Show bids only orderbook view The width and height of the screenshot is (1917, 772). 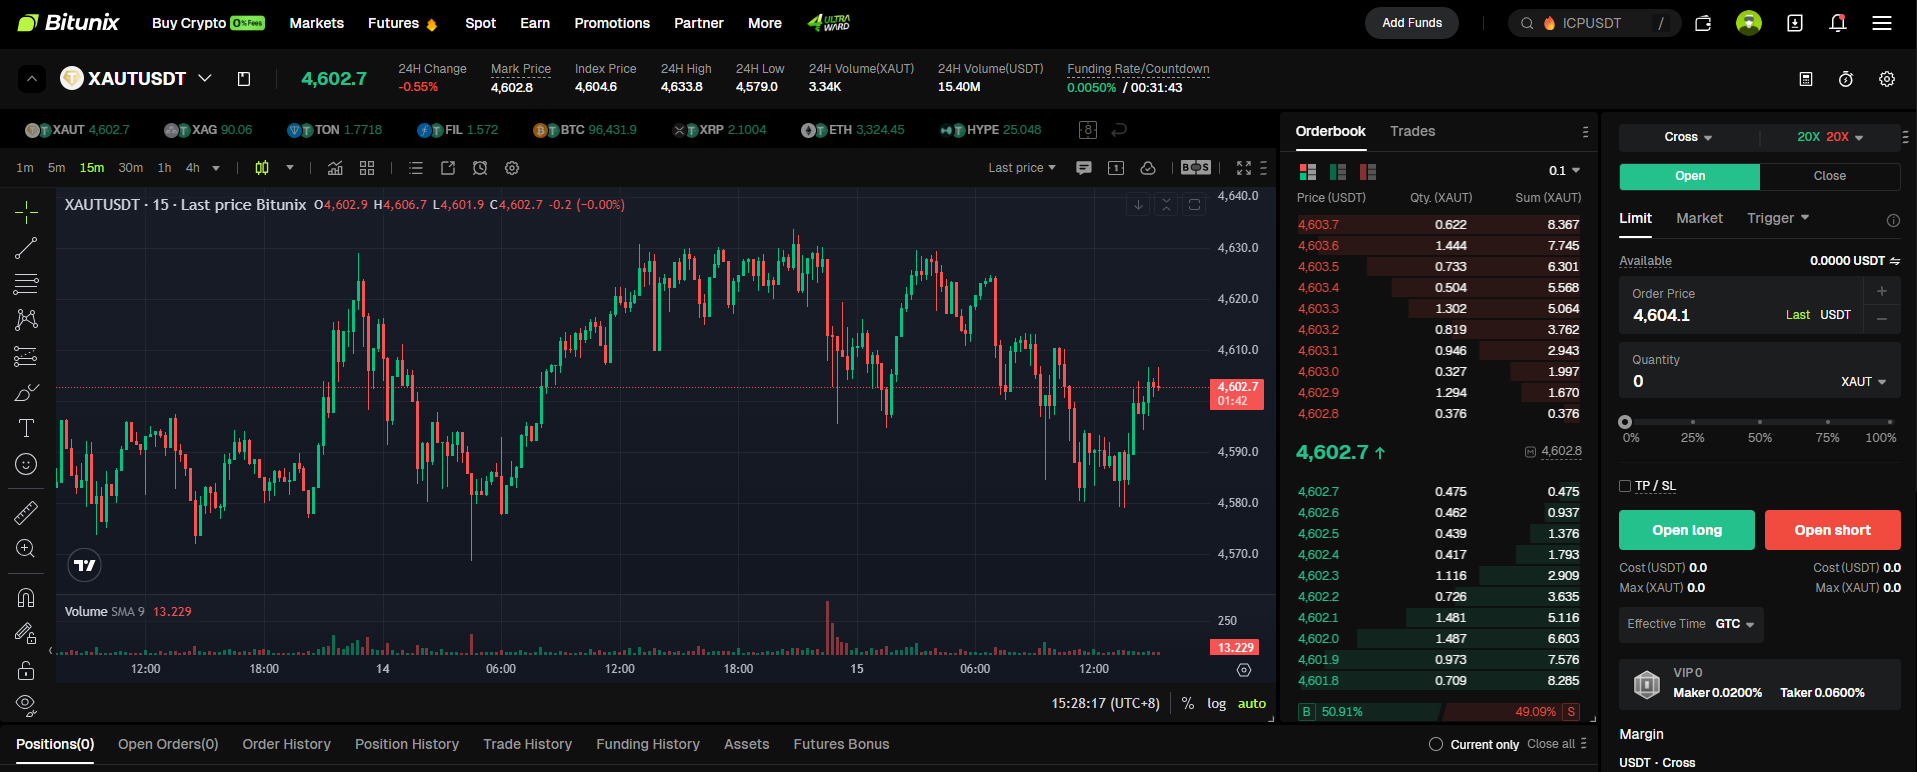point(1338,171)
